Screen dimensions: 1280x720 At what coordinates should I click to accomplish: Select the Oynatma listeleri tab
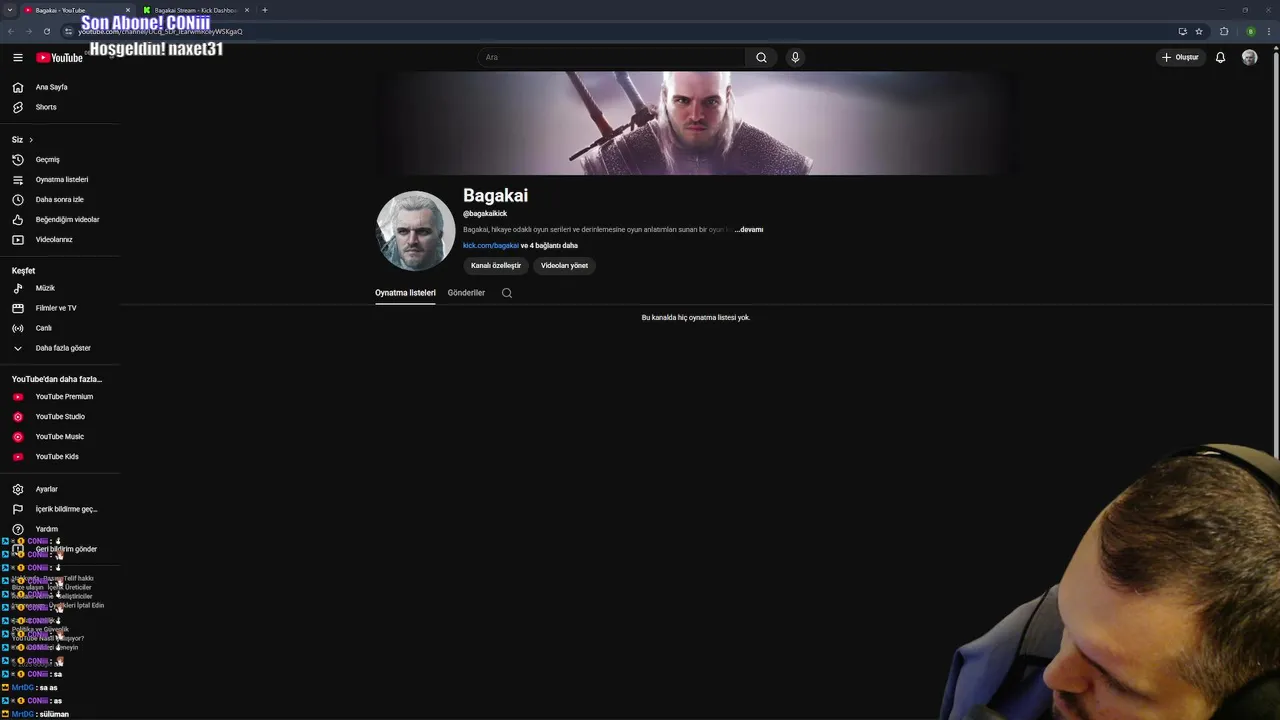tap(405, 293)
